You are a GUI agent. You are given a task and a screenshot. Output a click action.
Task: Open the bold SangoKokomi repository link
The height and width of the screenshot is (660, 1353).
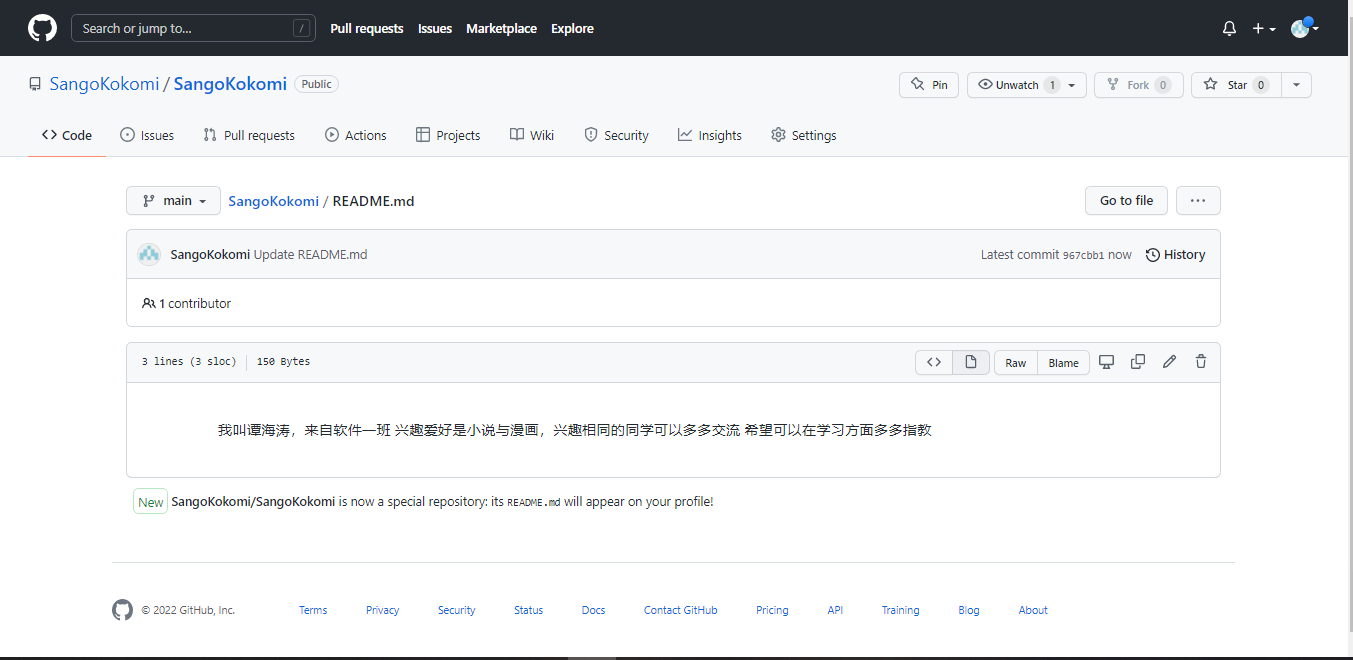click(x=230, y=84)
